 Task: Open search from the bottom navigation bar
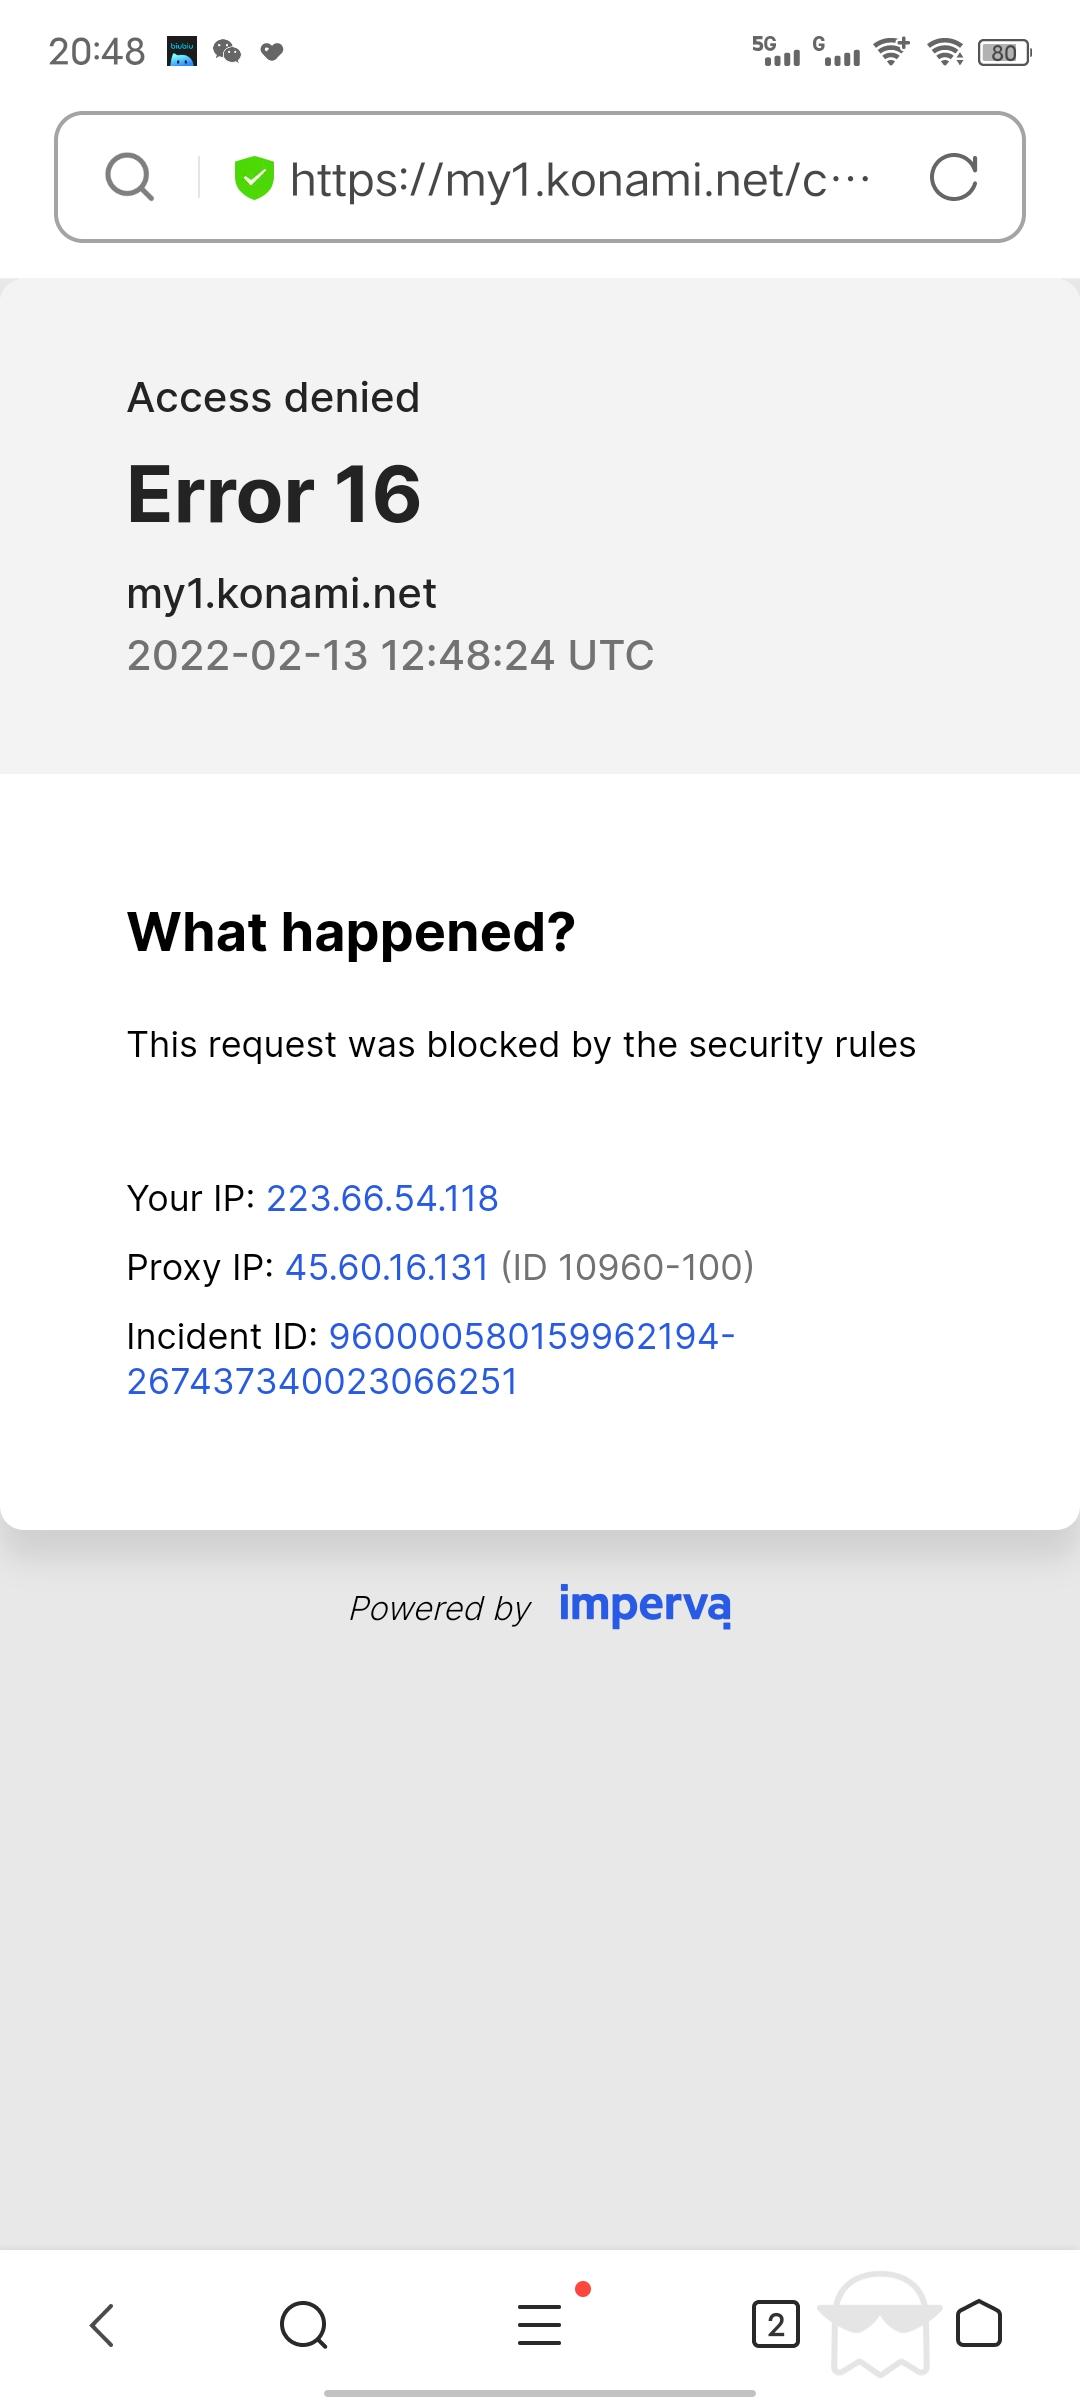[304, 2324]
